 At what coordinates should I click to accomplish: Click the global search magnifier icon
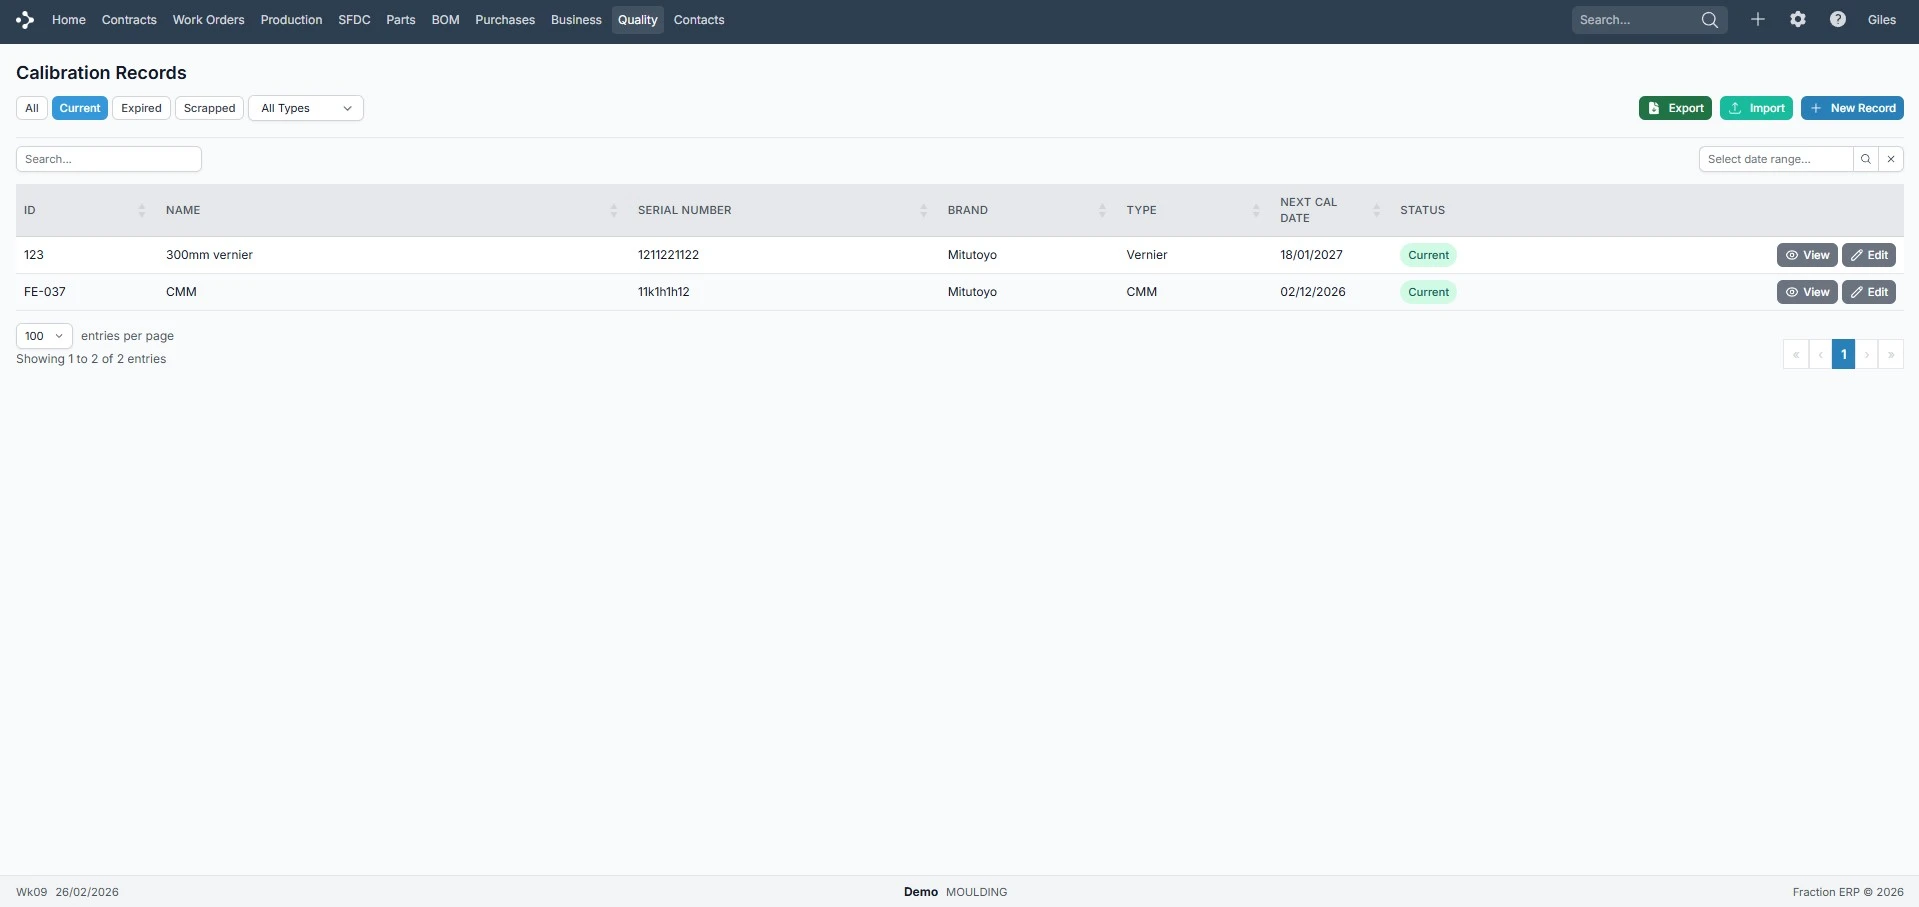coord(1709,20)
